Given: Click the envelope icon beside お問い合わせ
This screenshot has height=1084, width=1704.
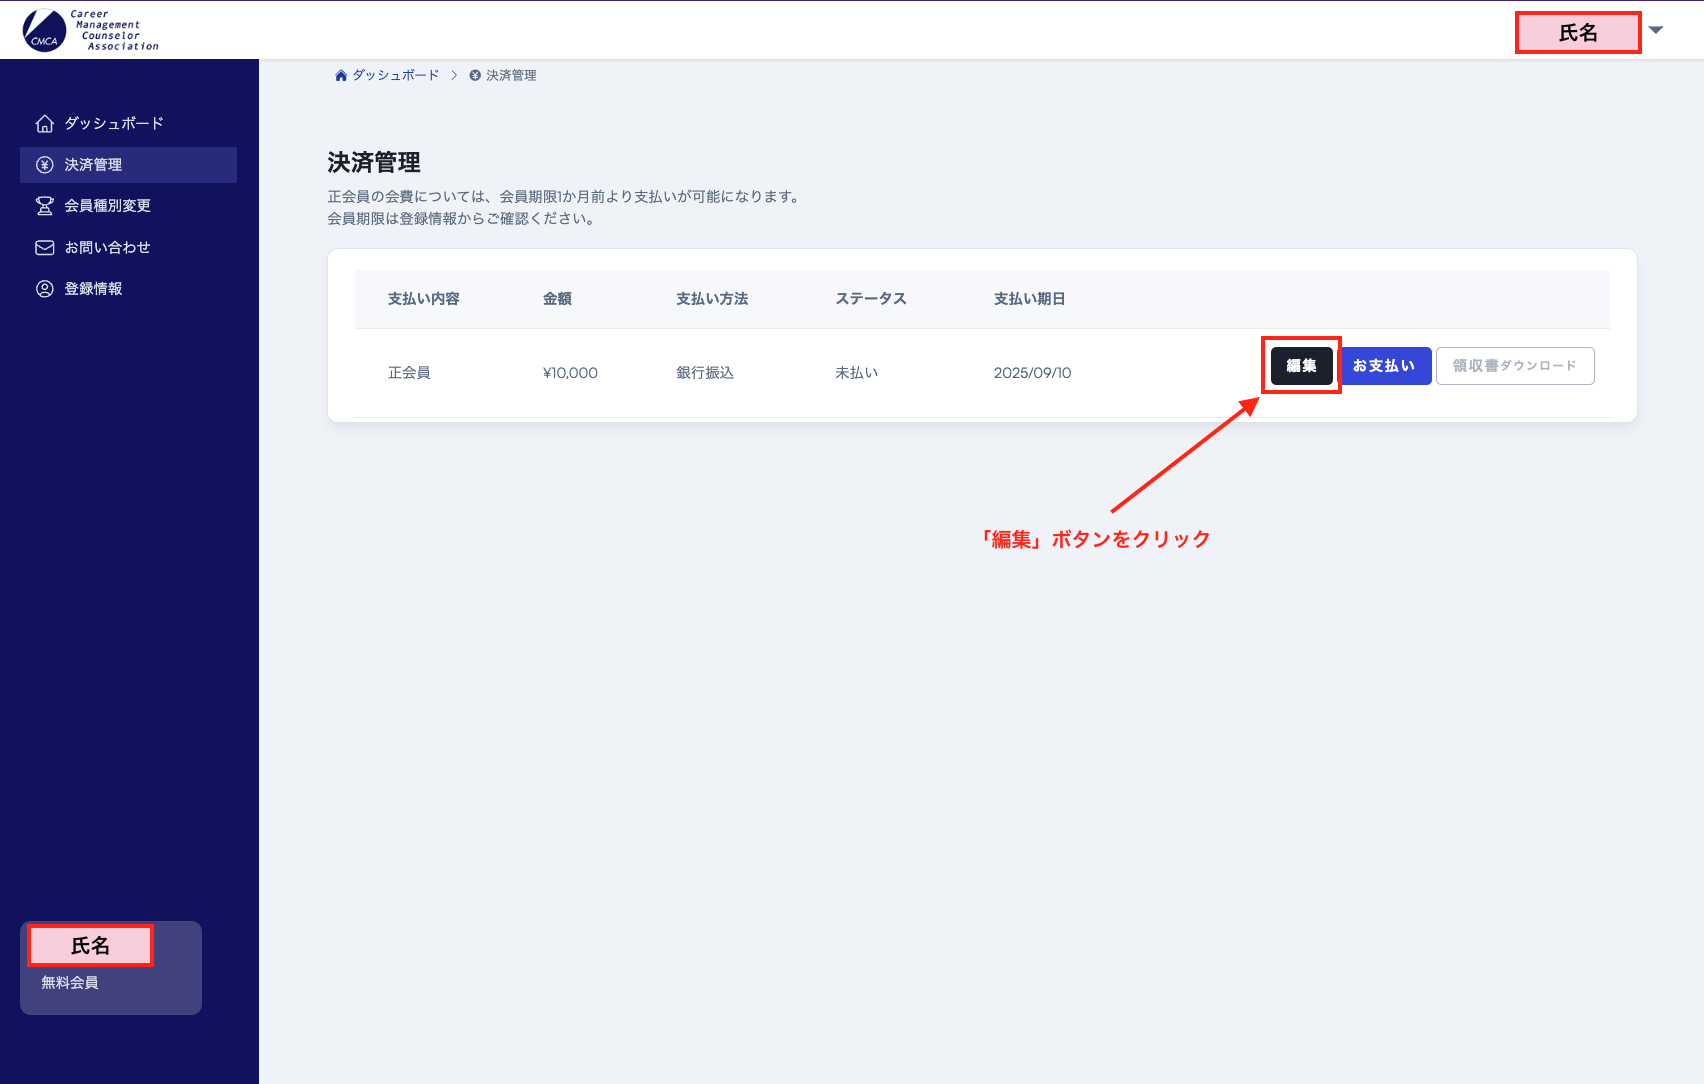Looking at the screenshot, I should [45, 248].
